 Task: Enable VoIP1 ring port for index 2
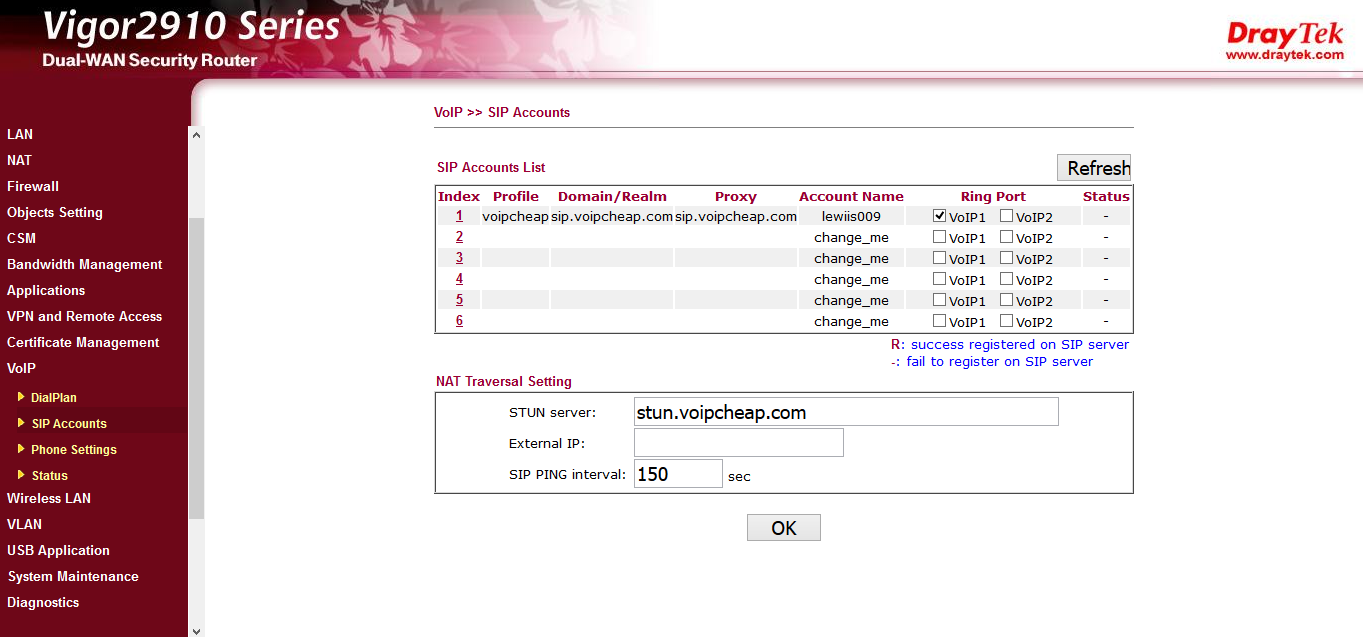[939, 237]
